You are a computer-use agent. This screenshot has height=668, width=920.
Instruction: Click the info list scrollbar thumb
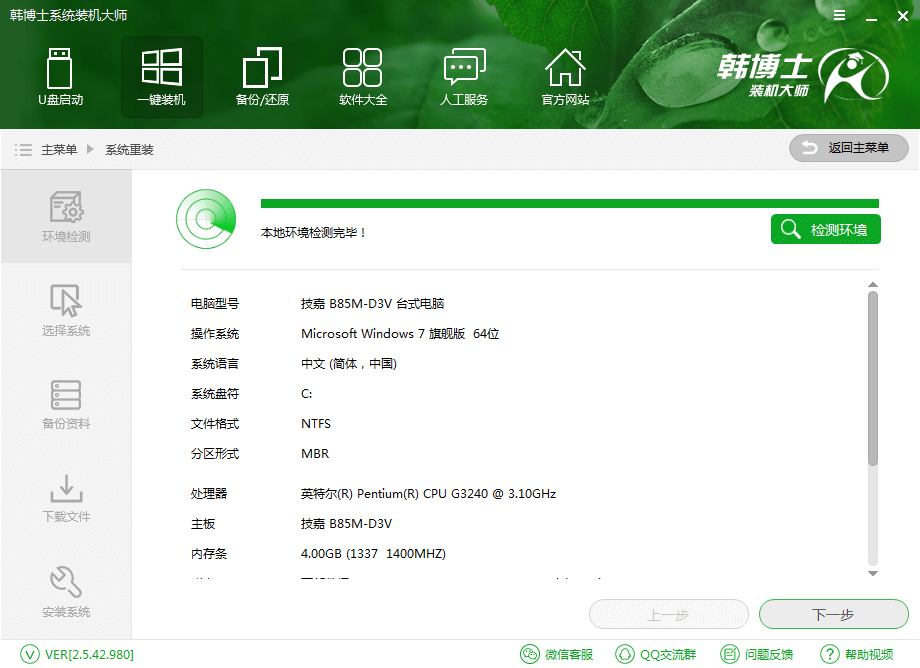[873, 379]
